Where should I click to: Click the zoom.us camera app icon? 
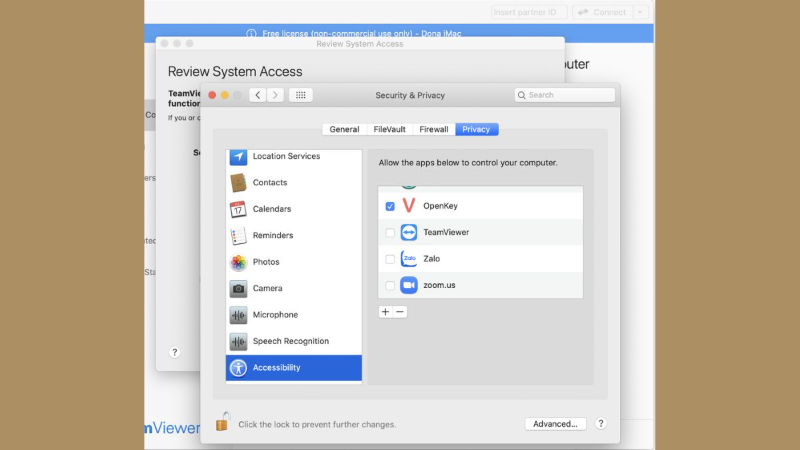(x=409, y=285)
